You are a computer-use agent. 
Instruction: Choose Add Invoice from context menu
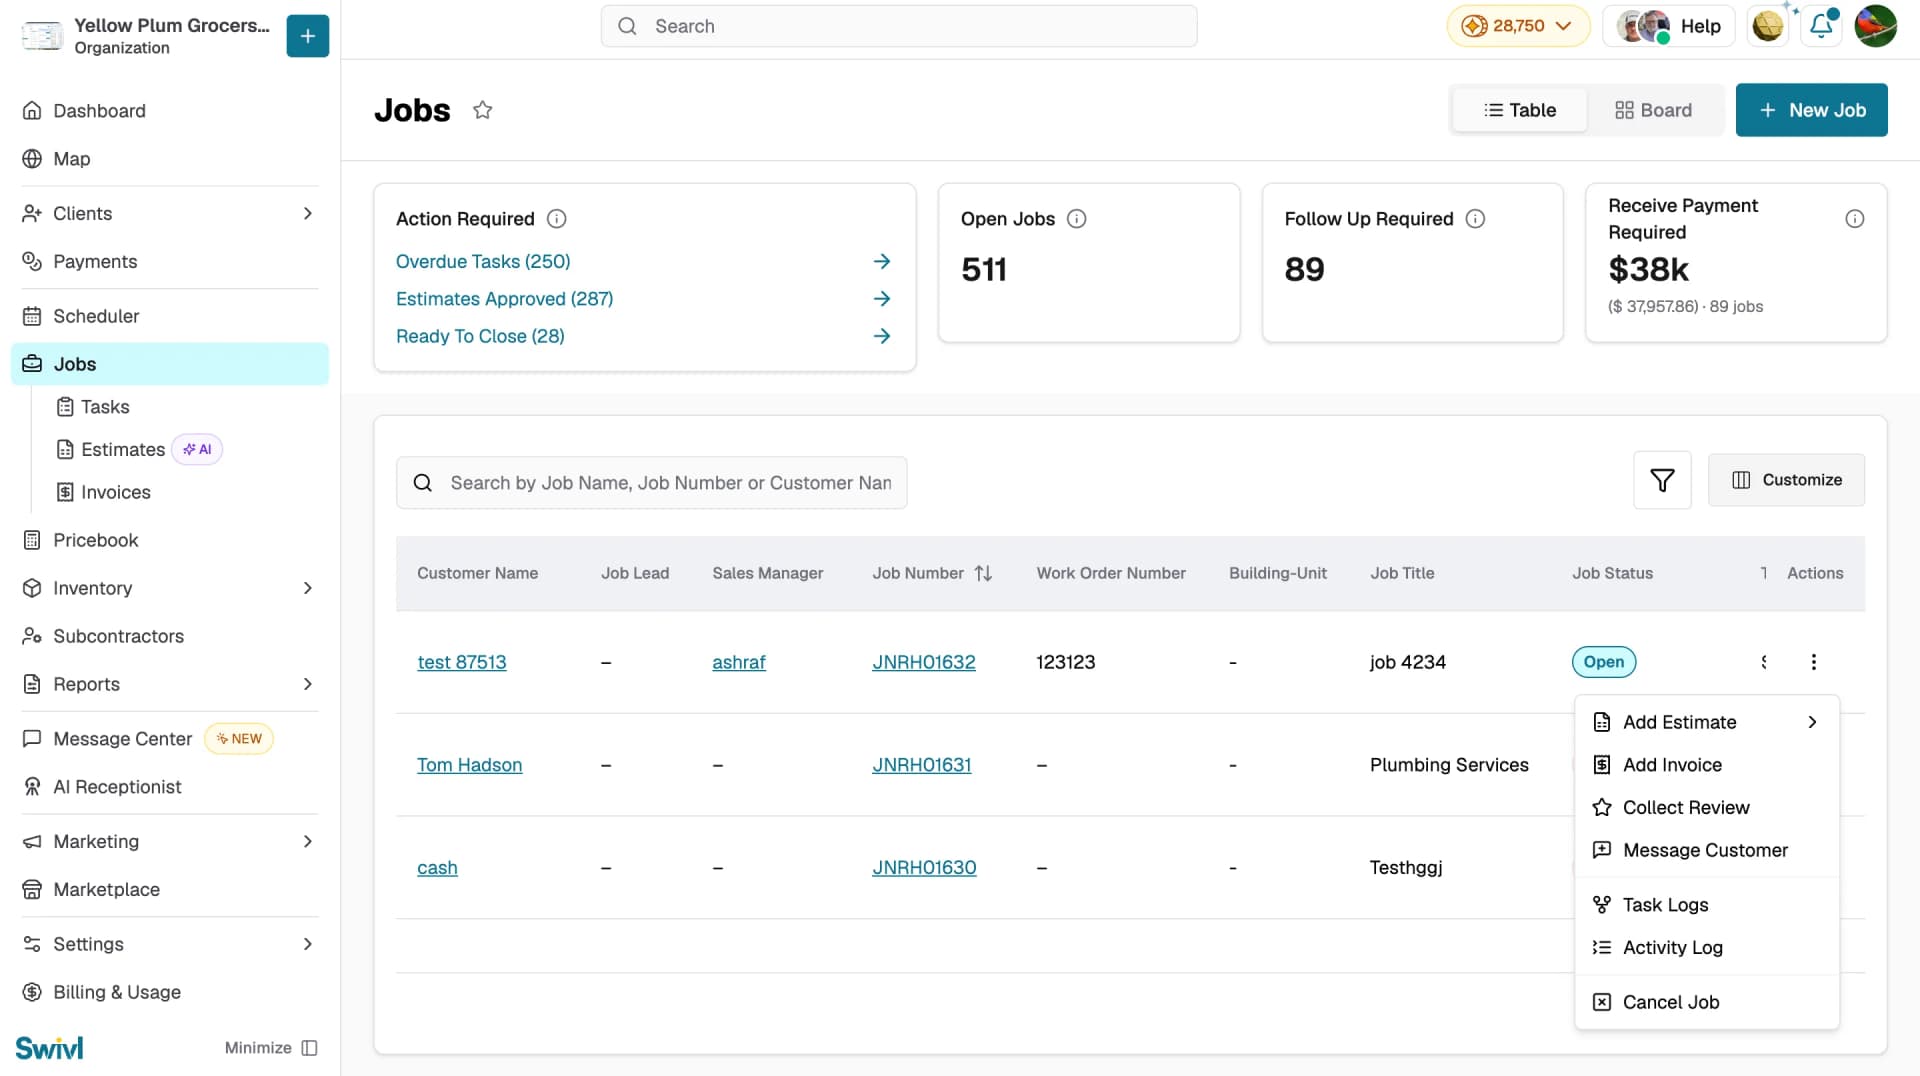[x=1706, y=765]
